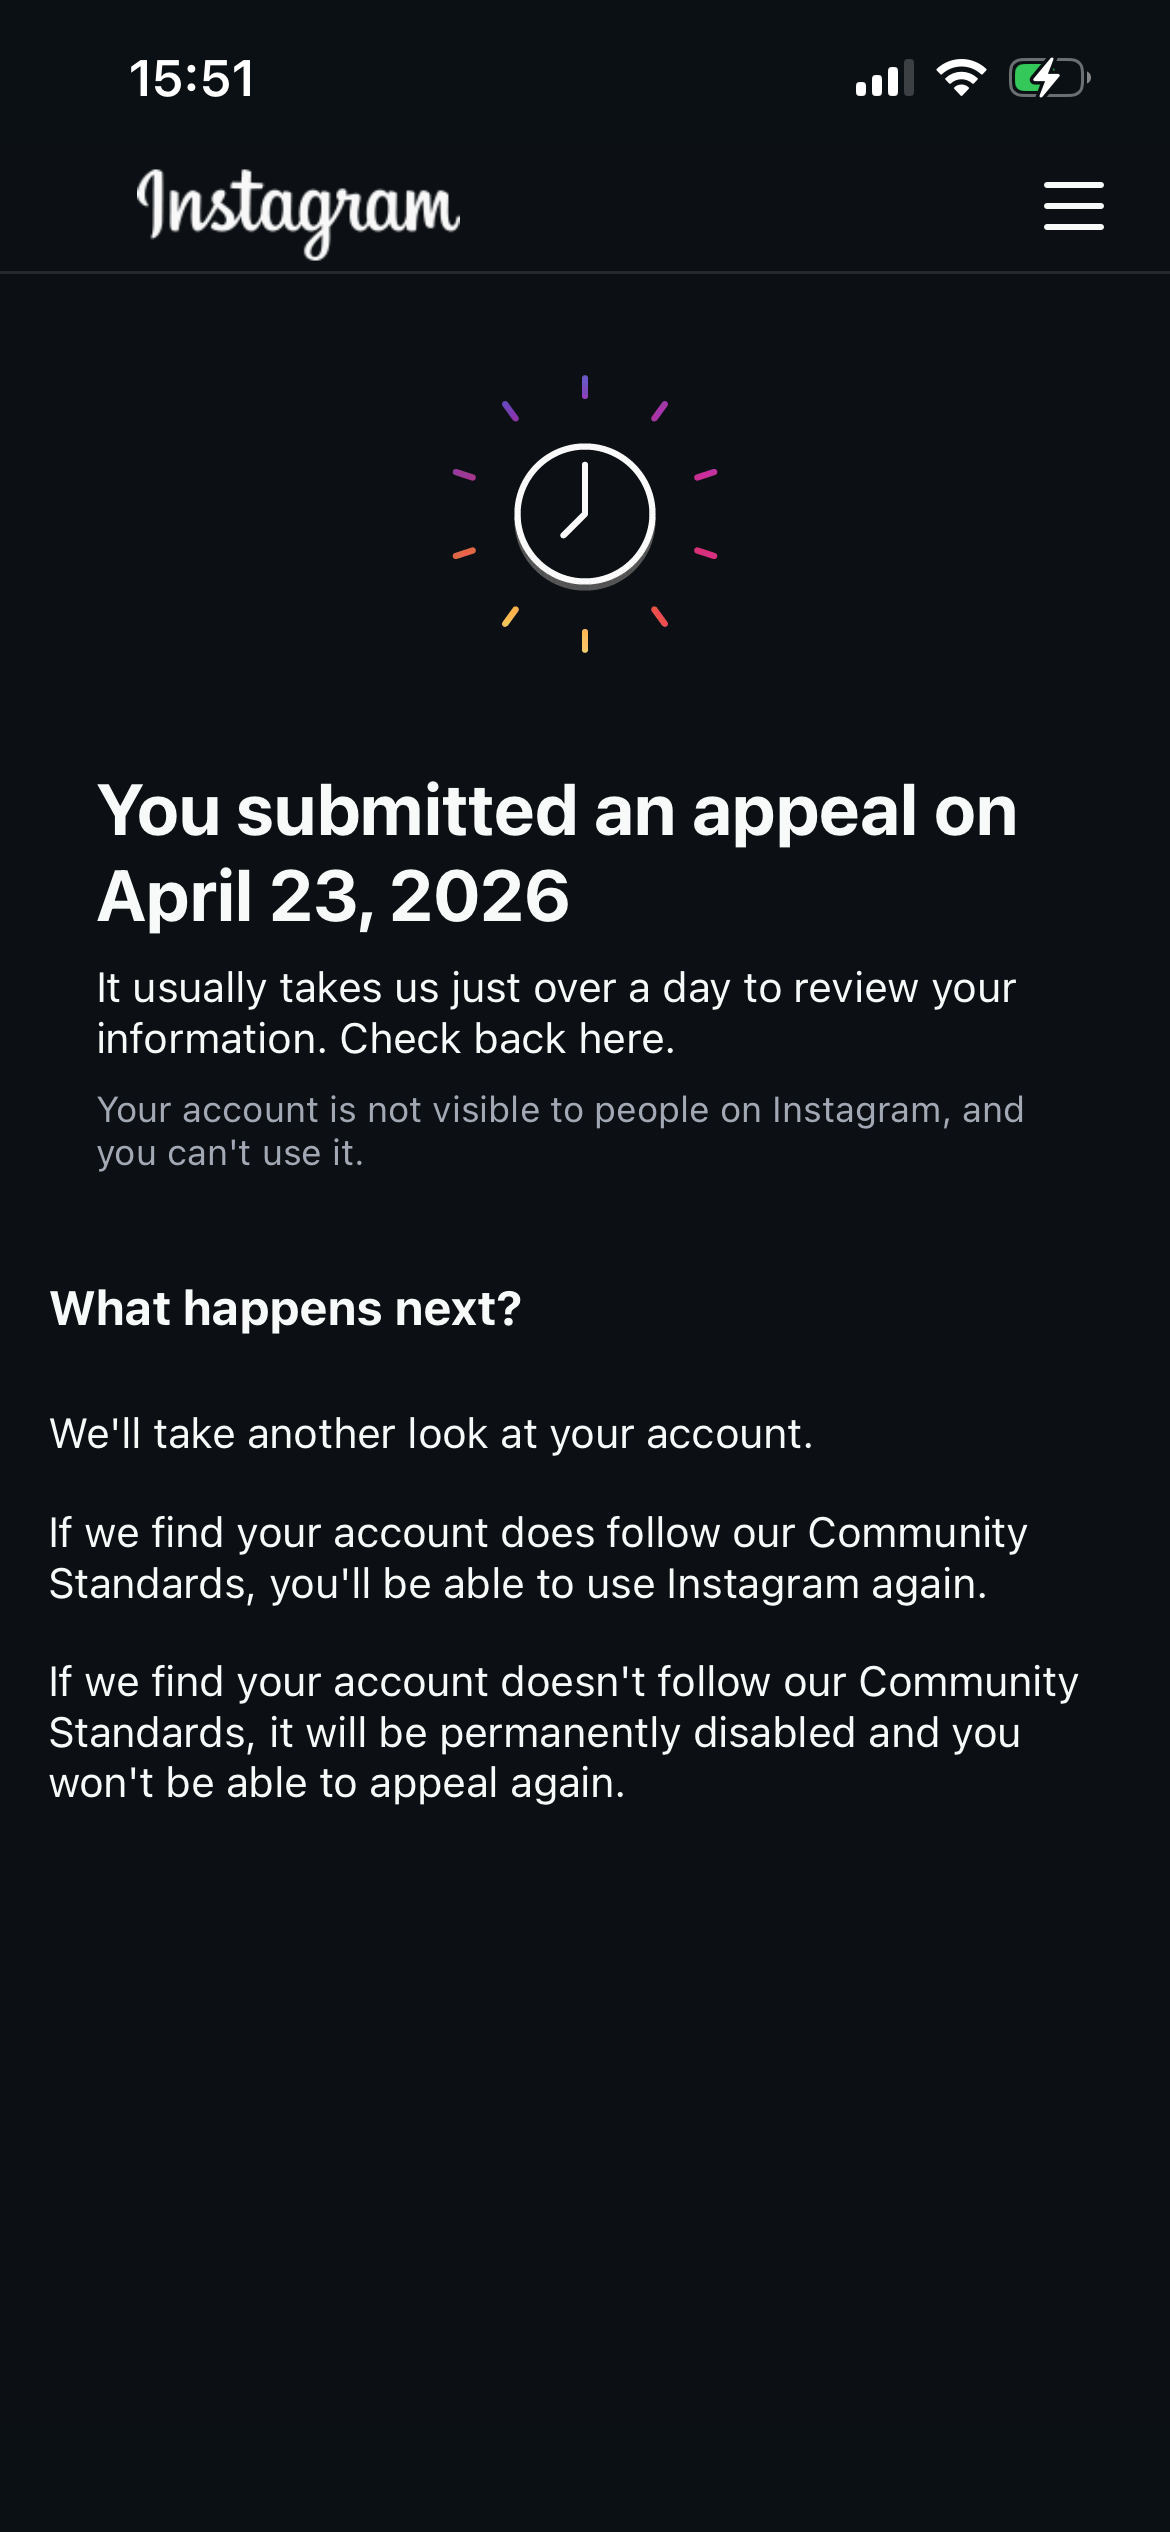Select "We'll take another look" line
Image resolution: width=1170 pixels, height=2532 pixels.
pyautogui.click(x=431, y=1434)
